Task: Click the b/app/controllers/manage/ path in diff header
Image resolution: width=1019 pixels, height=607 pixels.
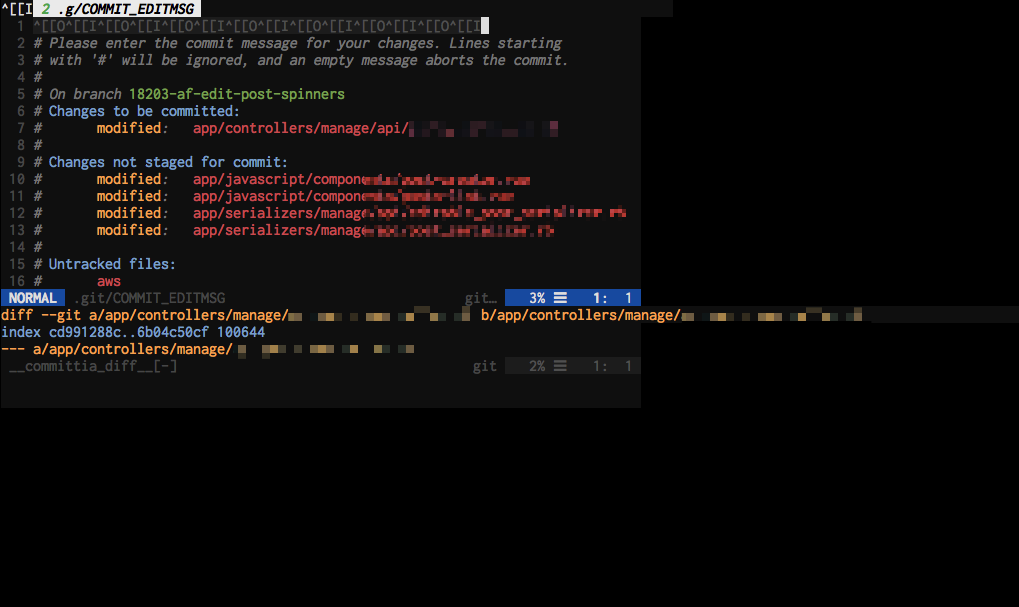Action: pos(671,315)
